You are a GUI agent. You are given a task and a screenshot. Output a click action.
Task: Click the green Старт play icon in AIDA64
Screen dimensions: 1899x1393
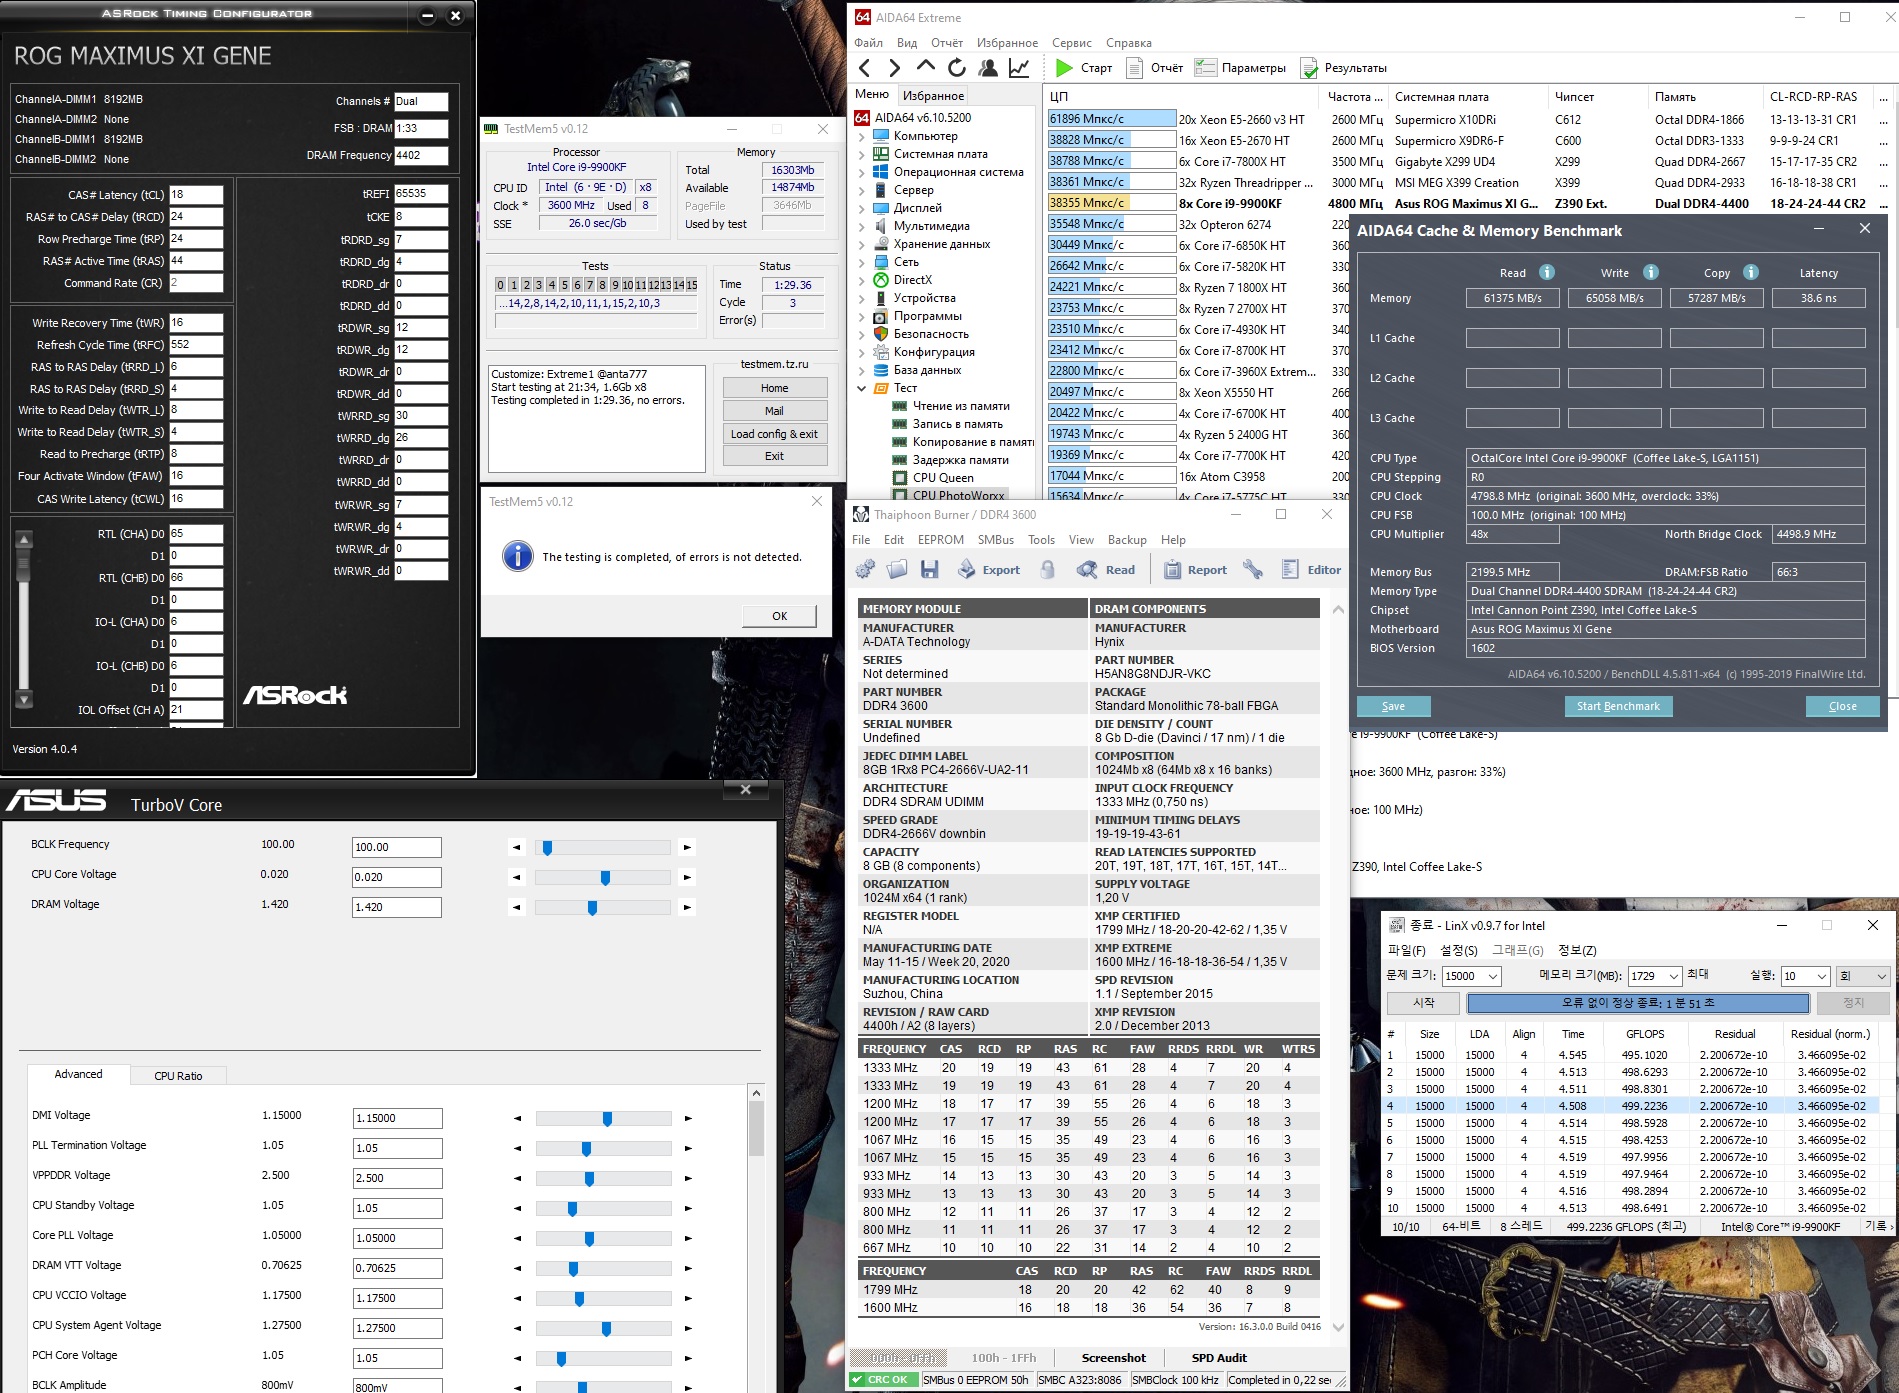pos(1064,68)
